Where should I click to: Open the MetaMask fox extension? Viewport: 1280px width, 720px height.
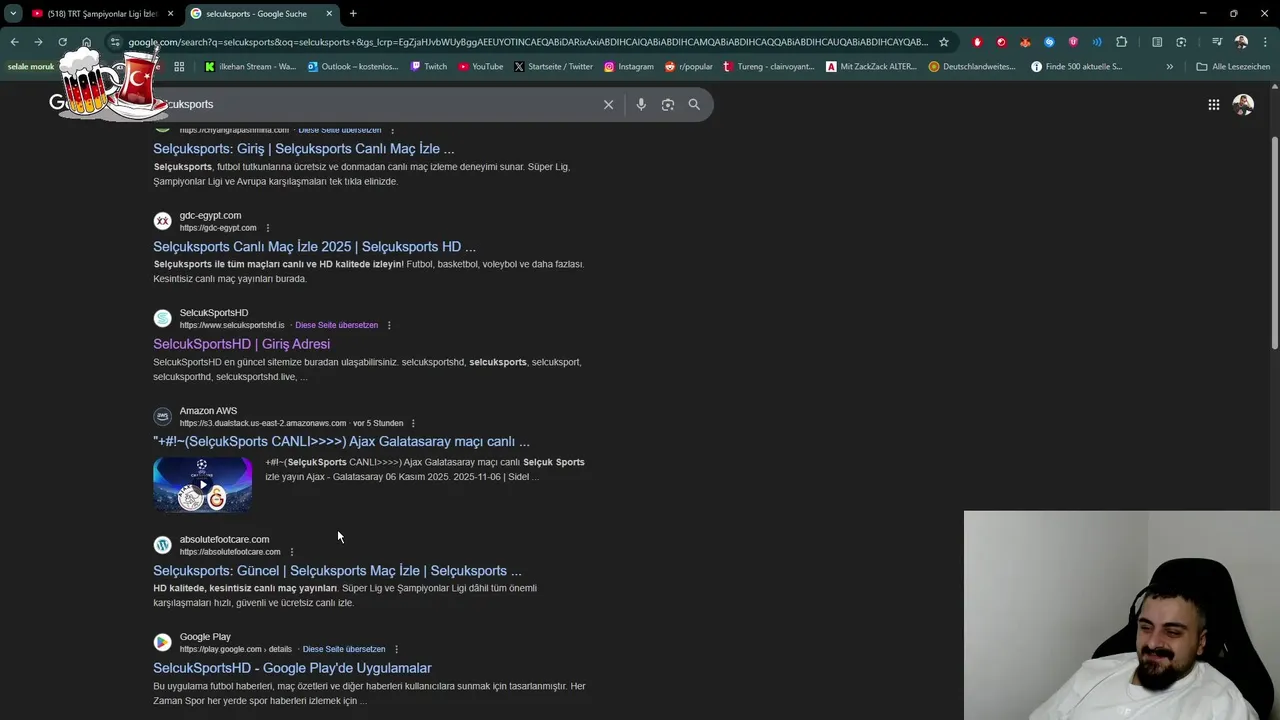1025,42
